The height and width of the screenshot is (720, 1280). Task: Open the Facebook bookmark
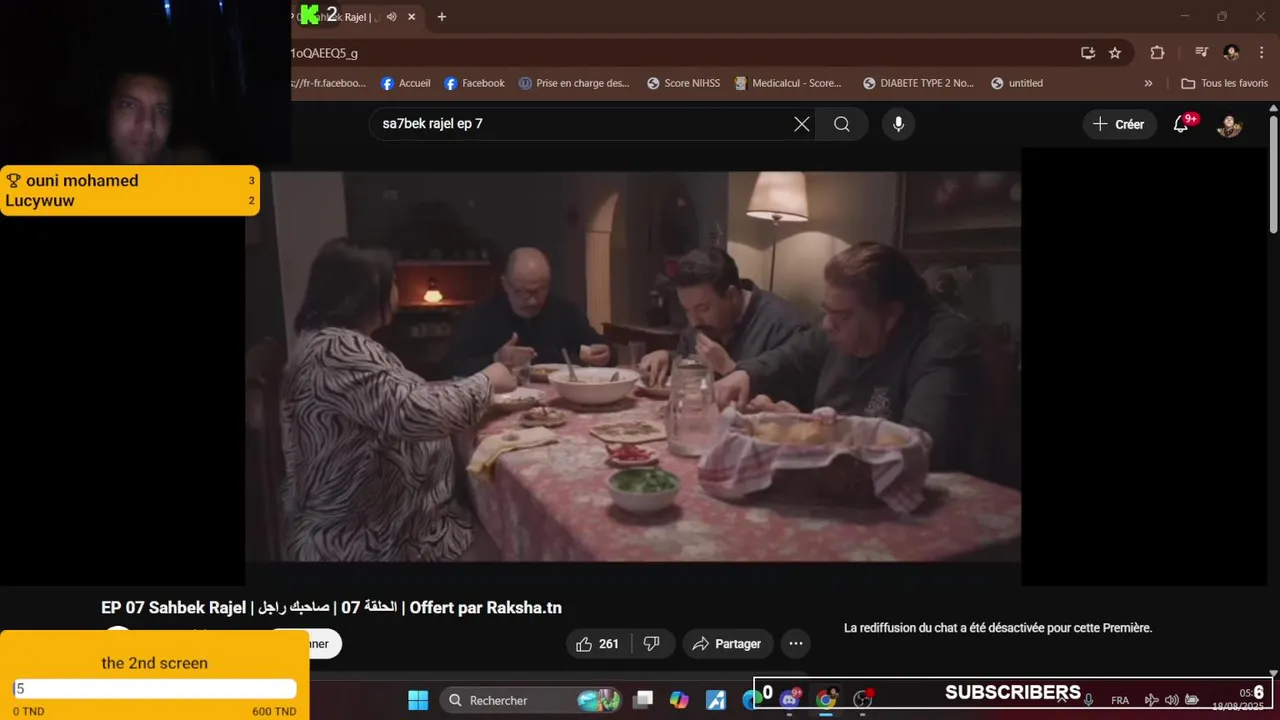click(474, 83)
